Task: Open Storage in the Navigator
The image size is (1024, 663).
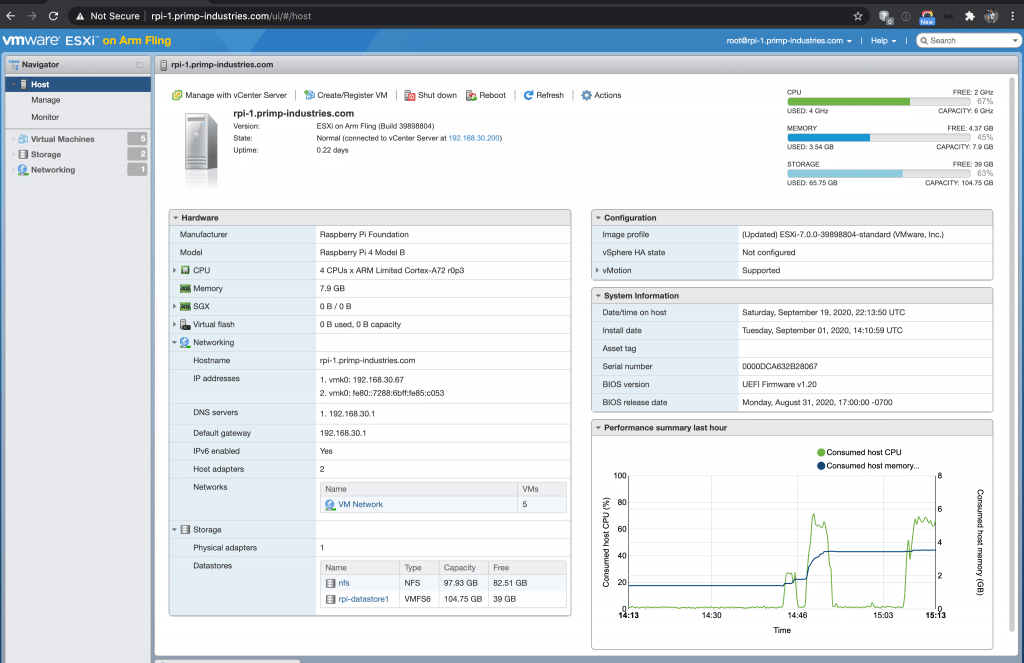Action: click(x=46, y=155)
